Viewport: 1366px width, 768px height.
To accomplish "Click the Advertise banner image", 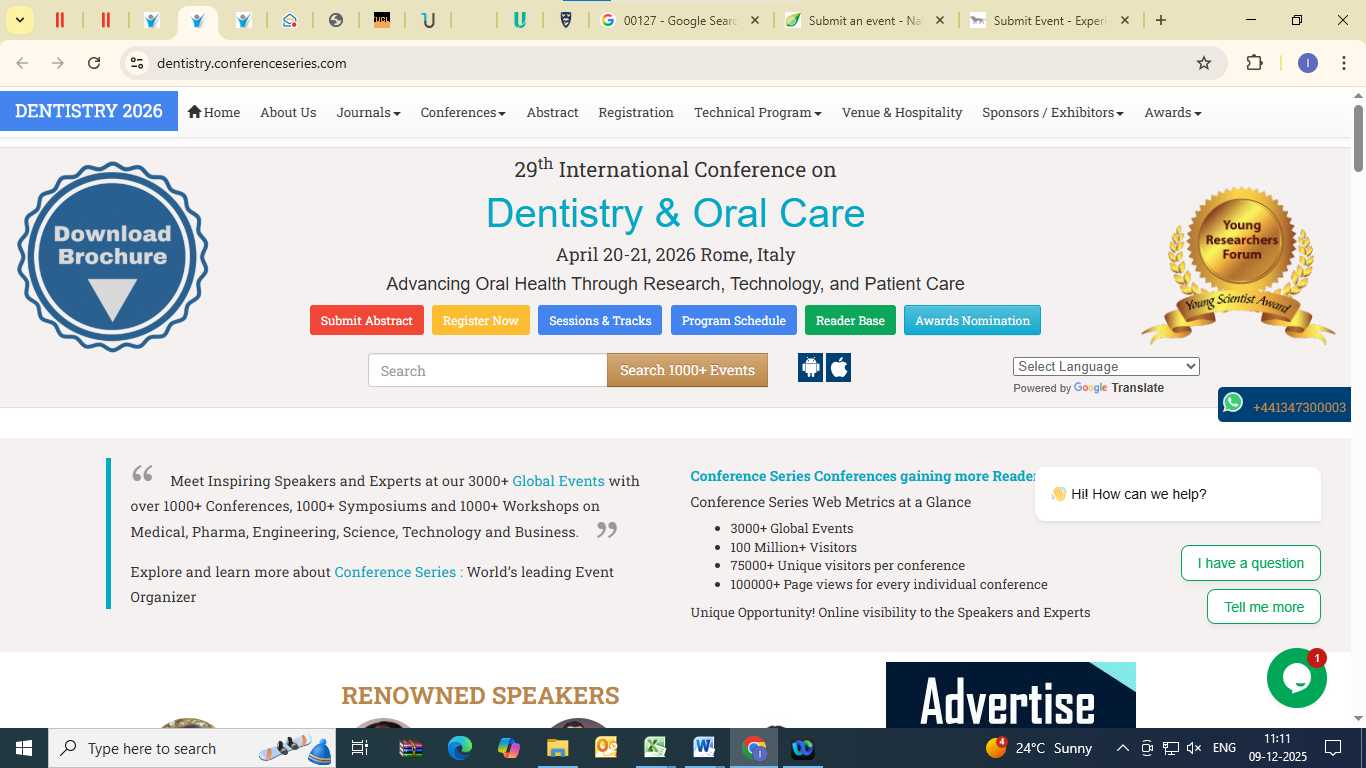I will click(x=1011, y=695).
